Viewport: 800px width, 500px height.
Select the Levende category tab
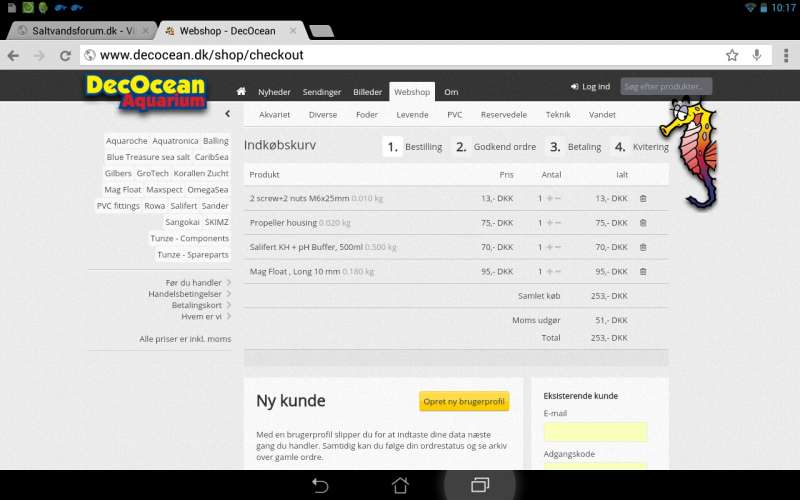(x=412, y=115)
